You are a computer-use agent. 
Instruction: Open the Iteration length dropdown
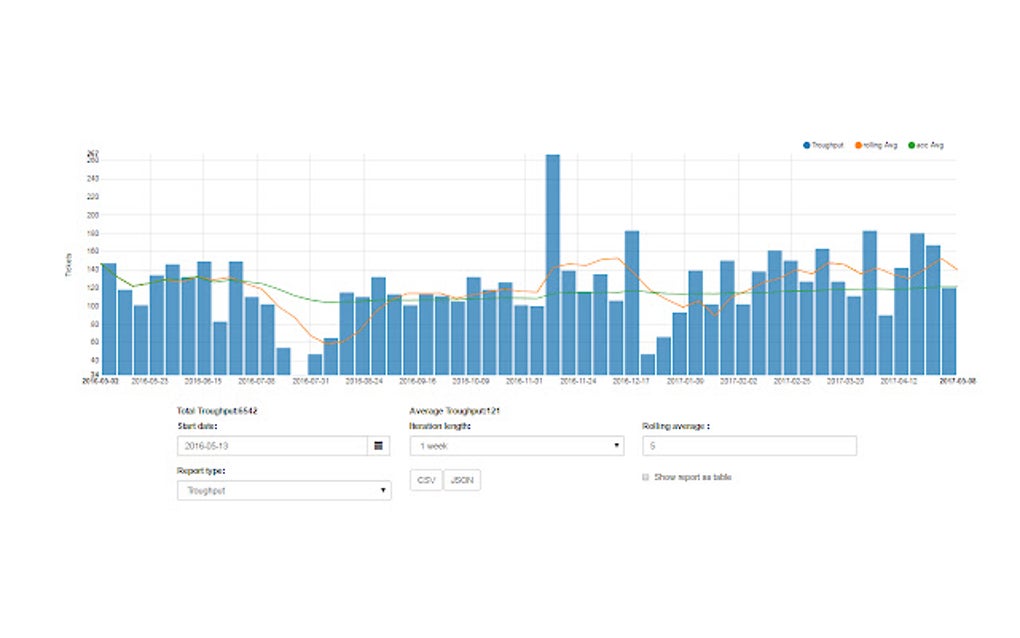(x=517, y=446)
